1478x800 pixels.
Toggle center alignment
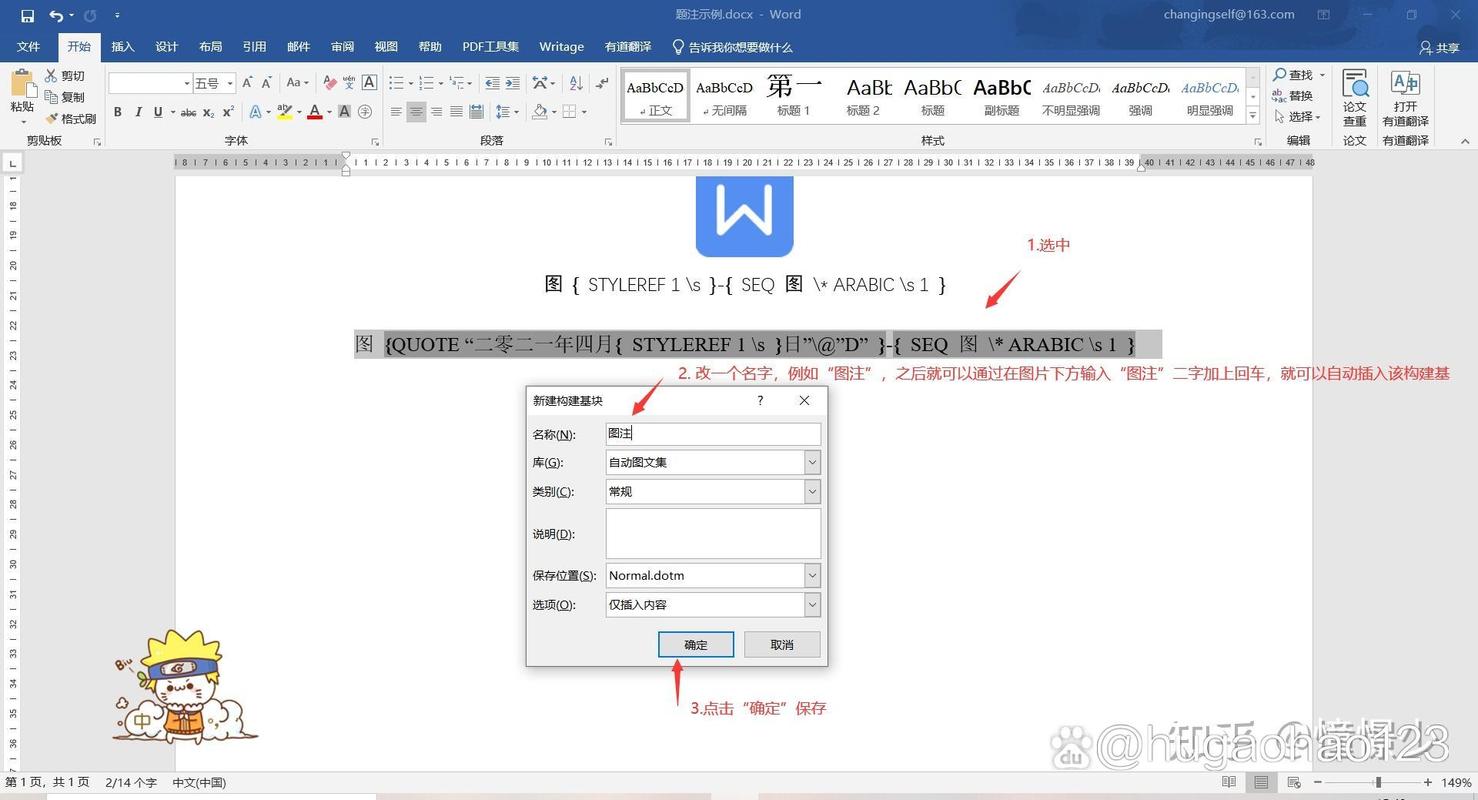coord(416,112)
